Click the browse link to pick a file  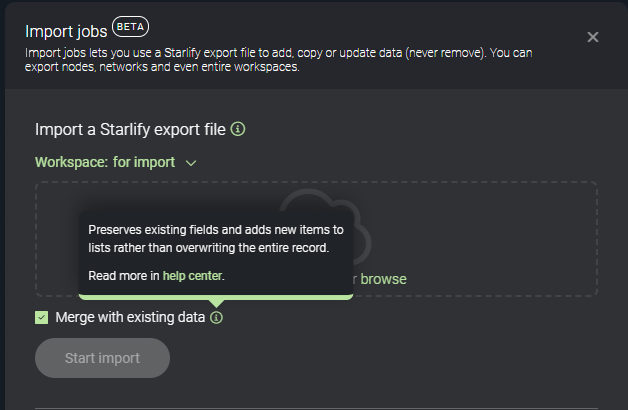(x=383, y=279)
